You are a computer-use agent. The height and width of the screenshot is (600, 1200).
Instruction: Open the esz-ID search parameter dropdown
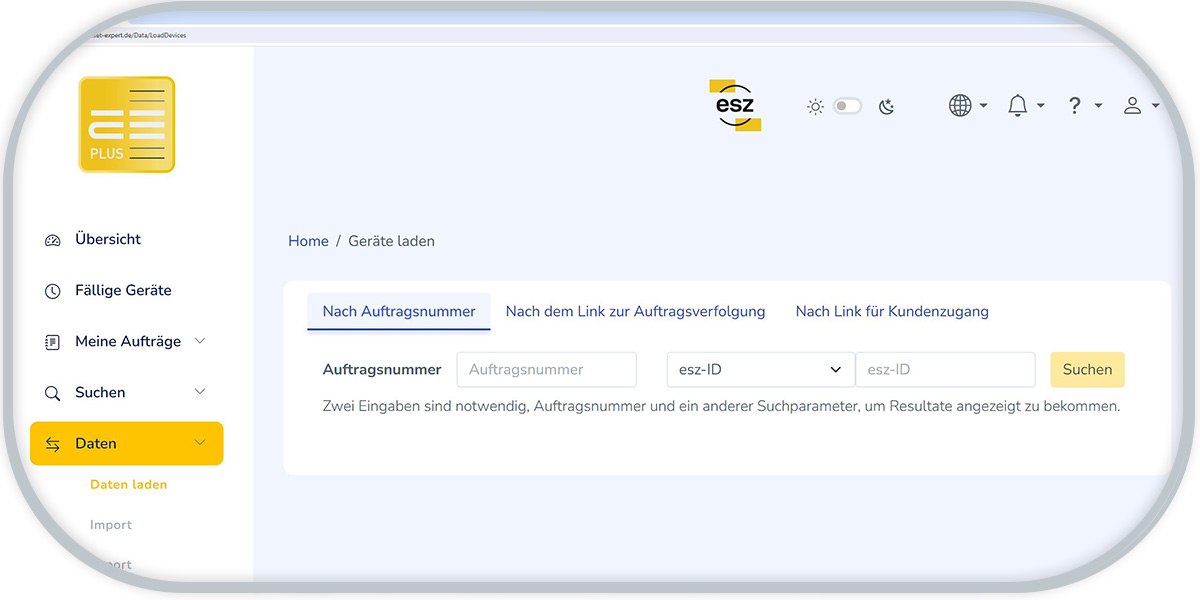tap(760, 369)
